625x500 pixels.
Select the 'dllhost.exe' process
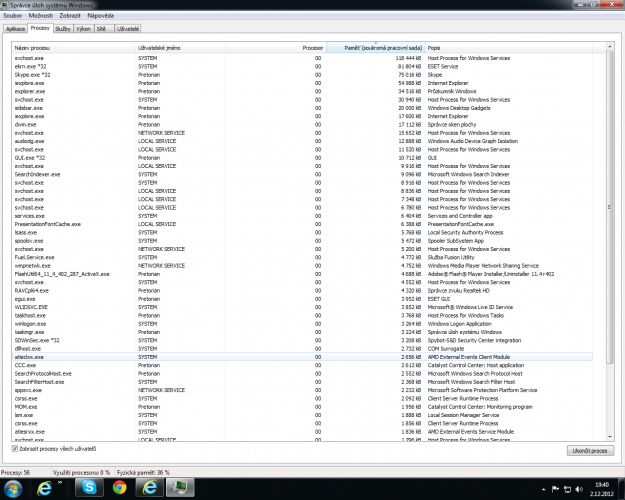tap(302, 348)
